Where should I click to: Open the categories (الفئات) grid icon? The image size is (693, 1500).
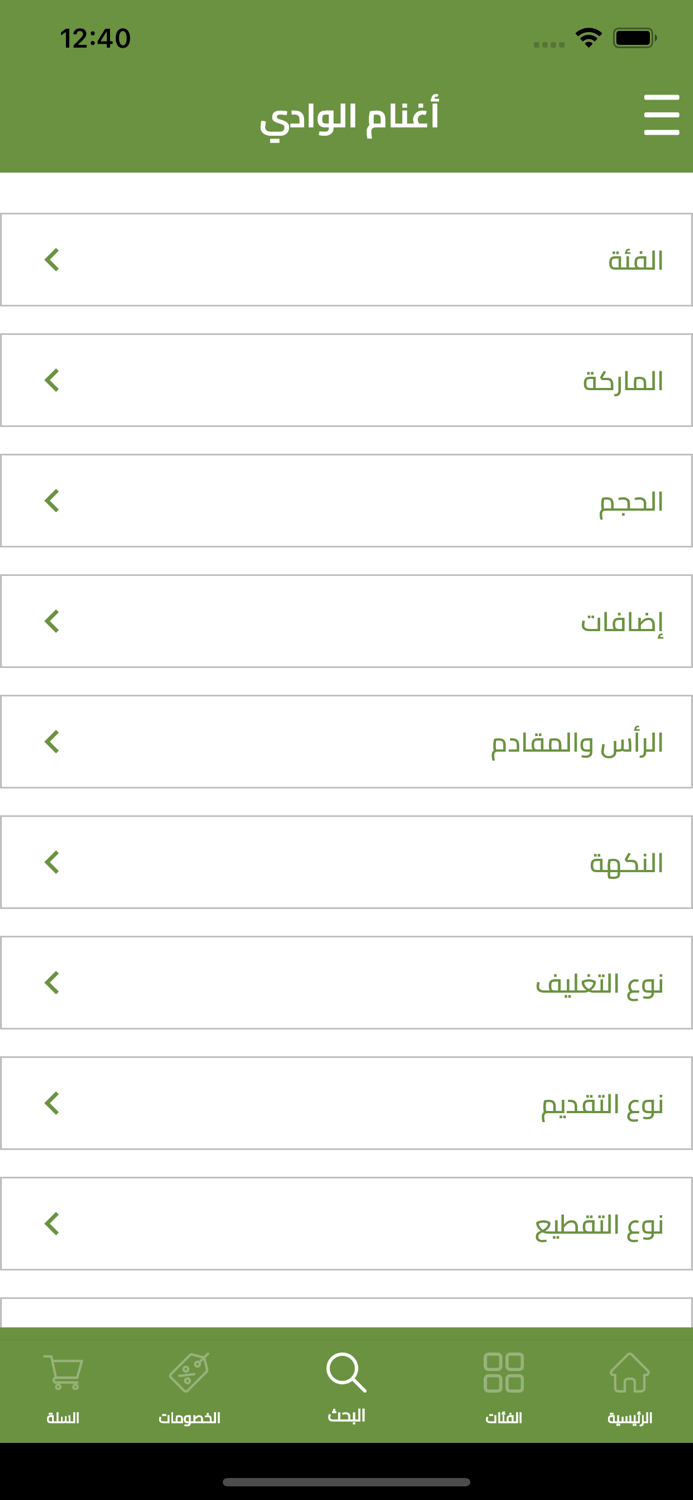coord(503,1372)
